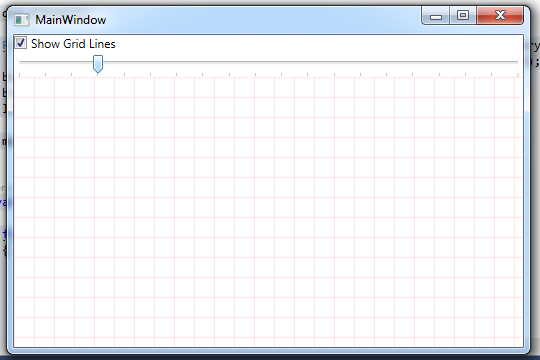
Task: Click slider track just left of the thumb
Action: coord(84,62)
